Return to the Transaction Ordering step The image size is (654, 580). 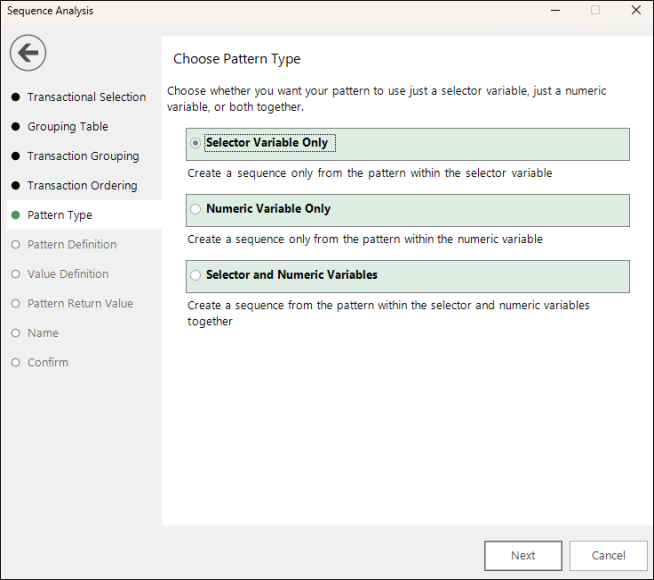pyautogui.click(x=82, y=186)
